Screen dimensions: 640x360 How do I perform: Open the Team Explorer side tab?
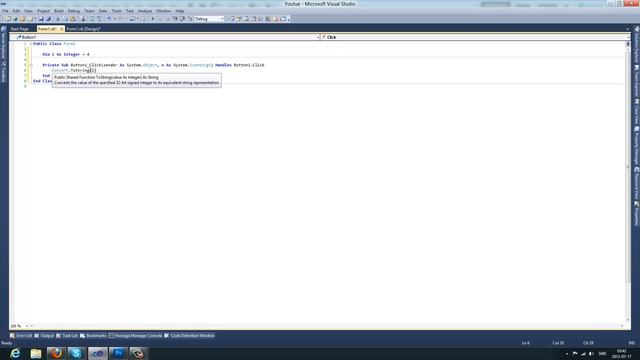(636, 82)
